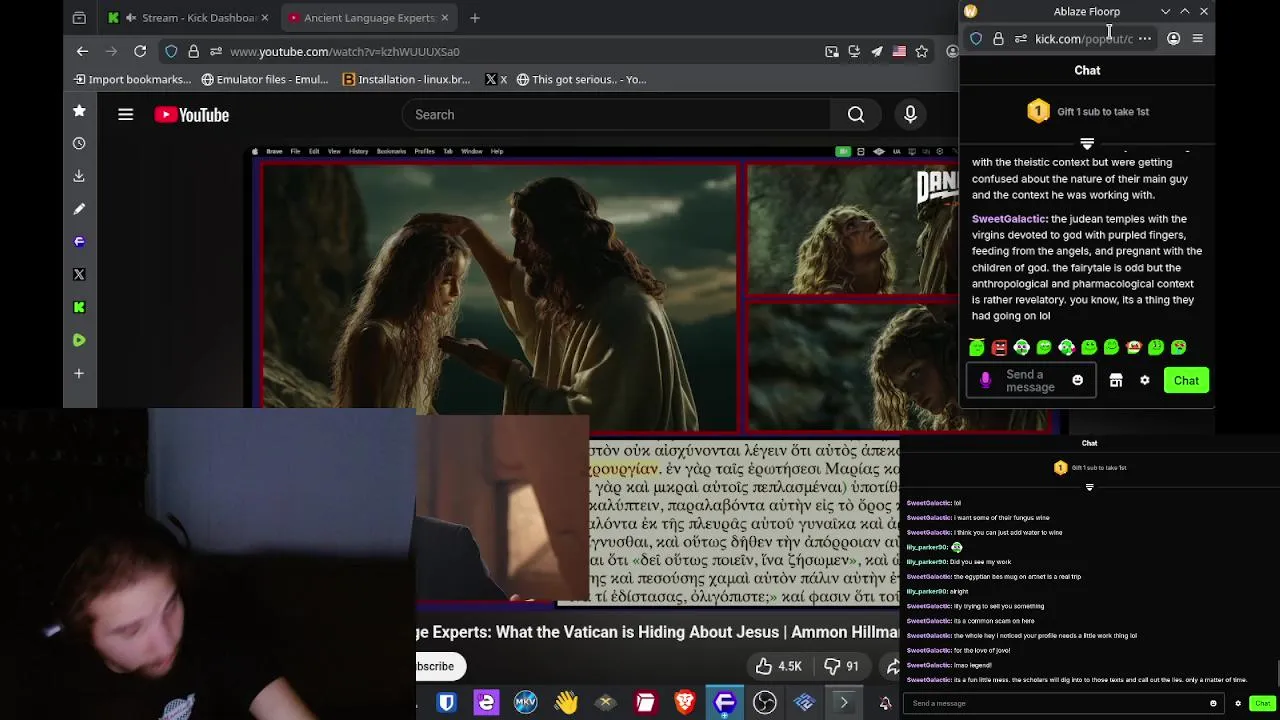Open the waving hand app in taskbar

[566, 703]
